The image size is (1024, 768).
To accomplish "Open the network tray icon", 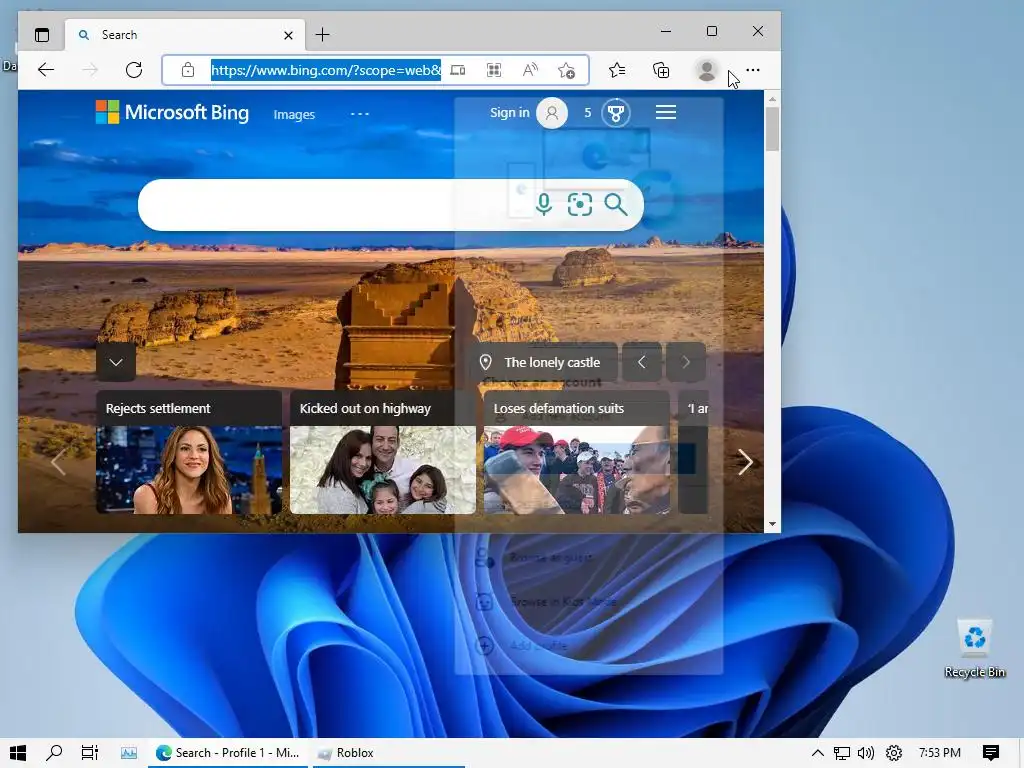I will pos(842,753).
